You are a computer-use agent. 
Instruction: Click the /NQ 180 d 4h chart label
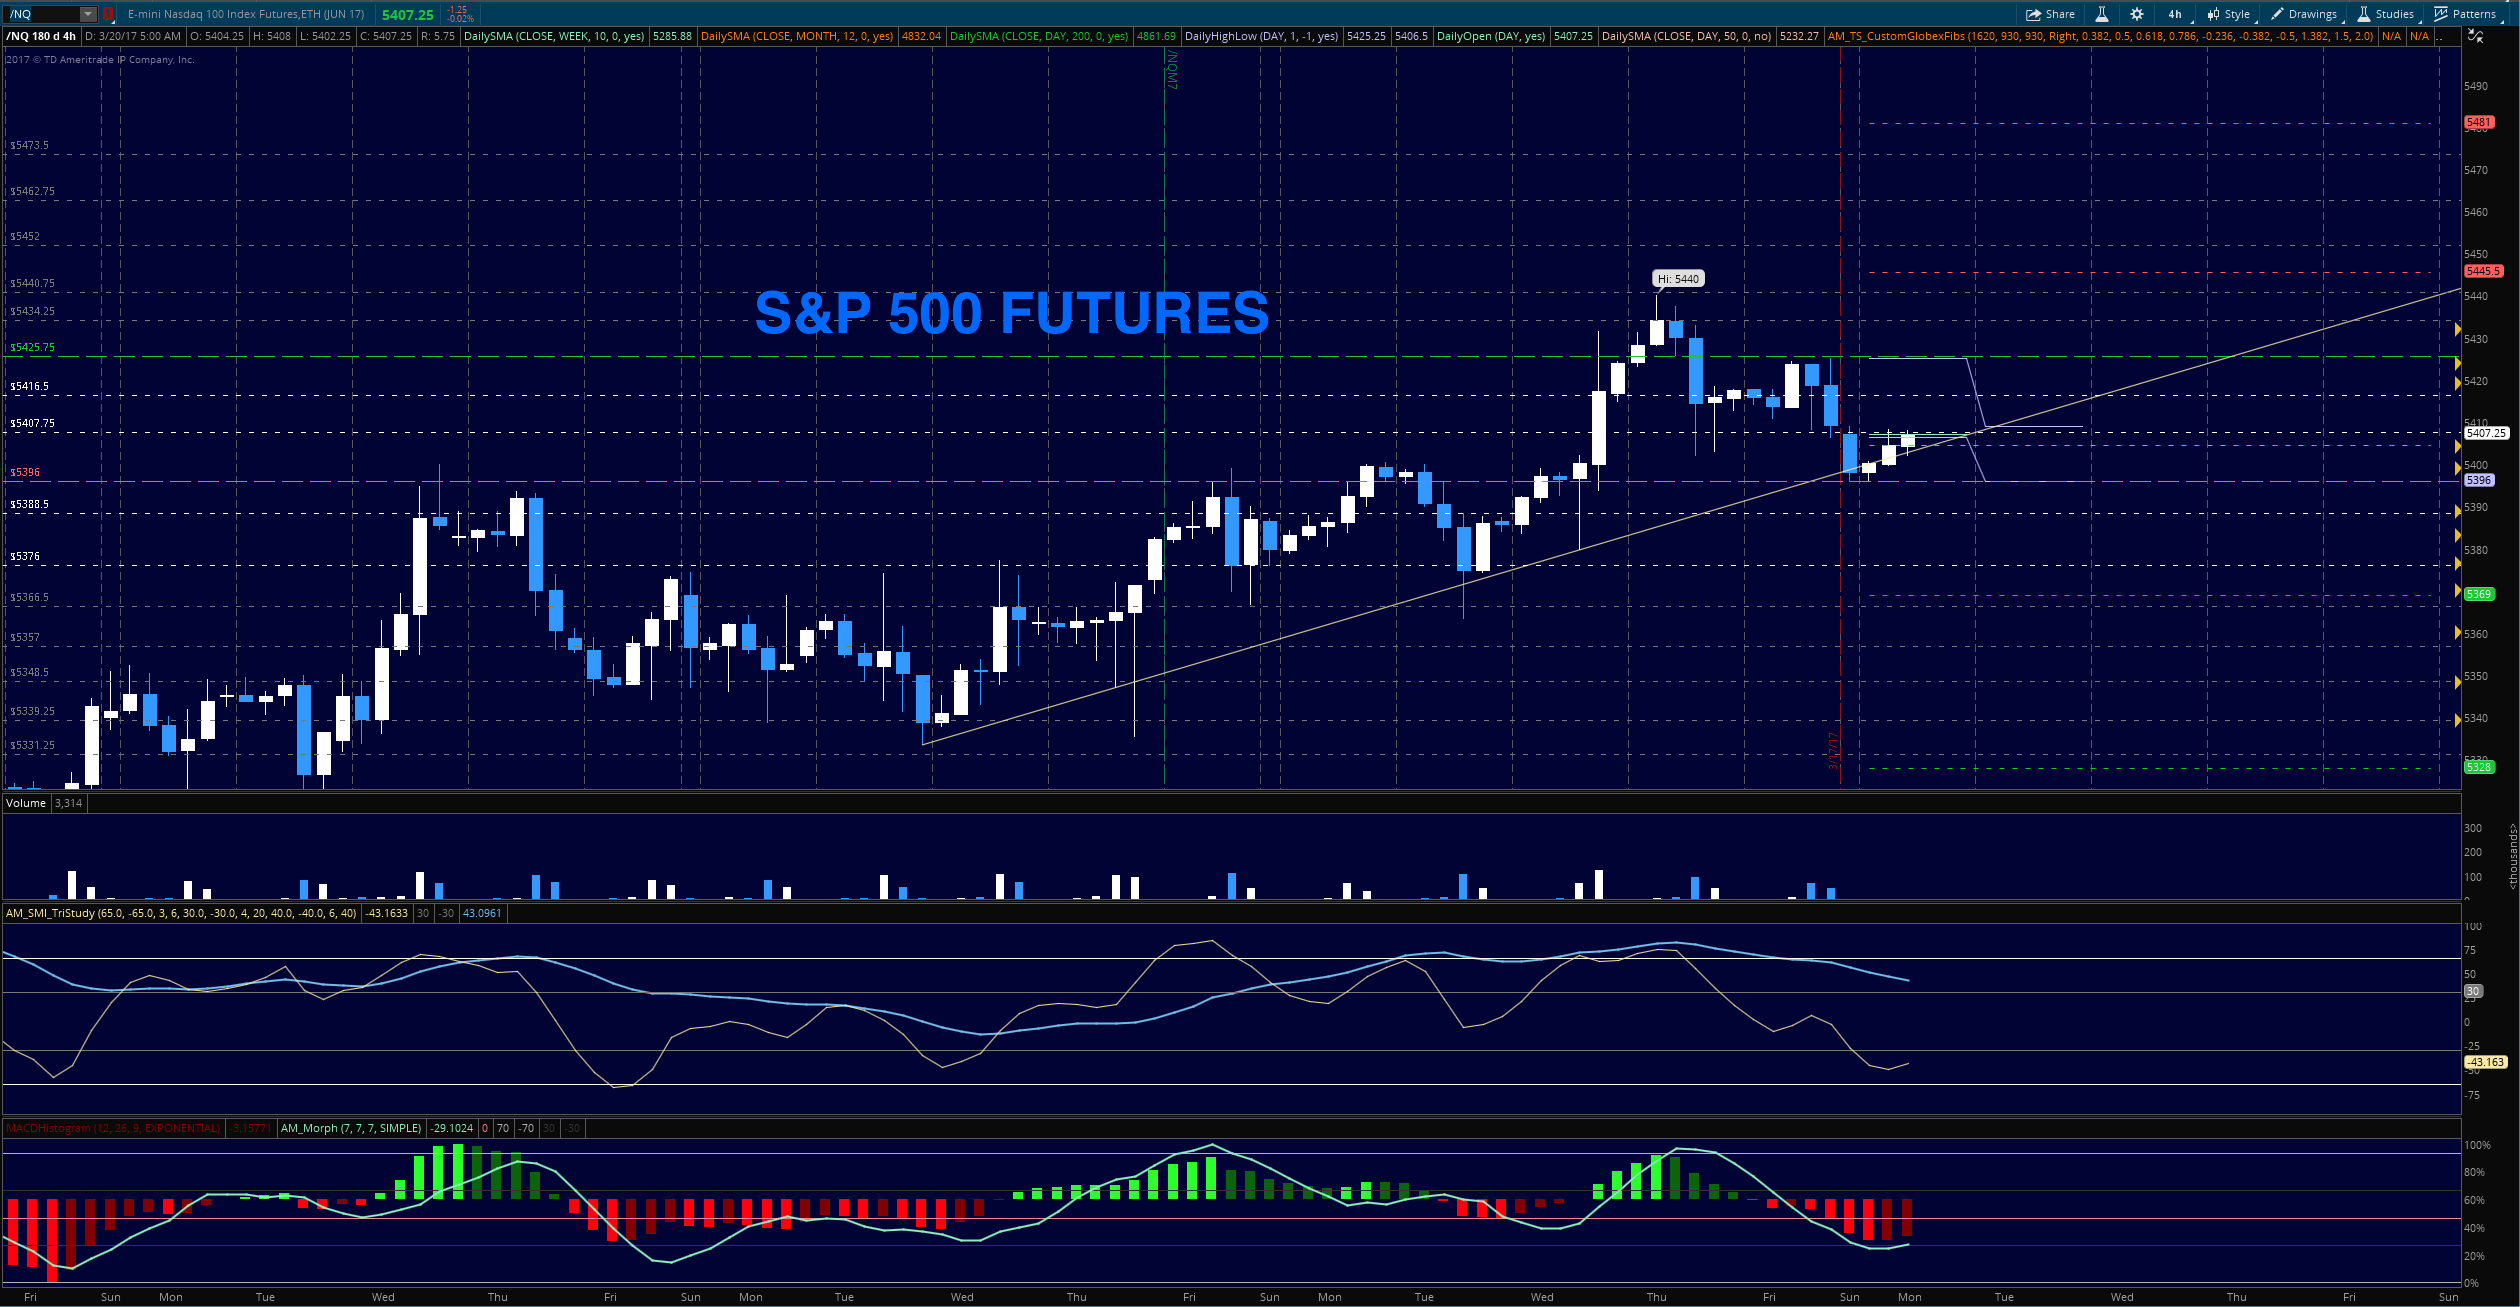(x=41, y=36)
